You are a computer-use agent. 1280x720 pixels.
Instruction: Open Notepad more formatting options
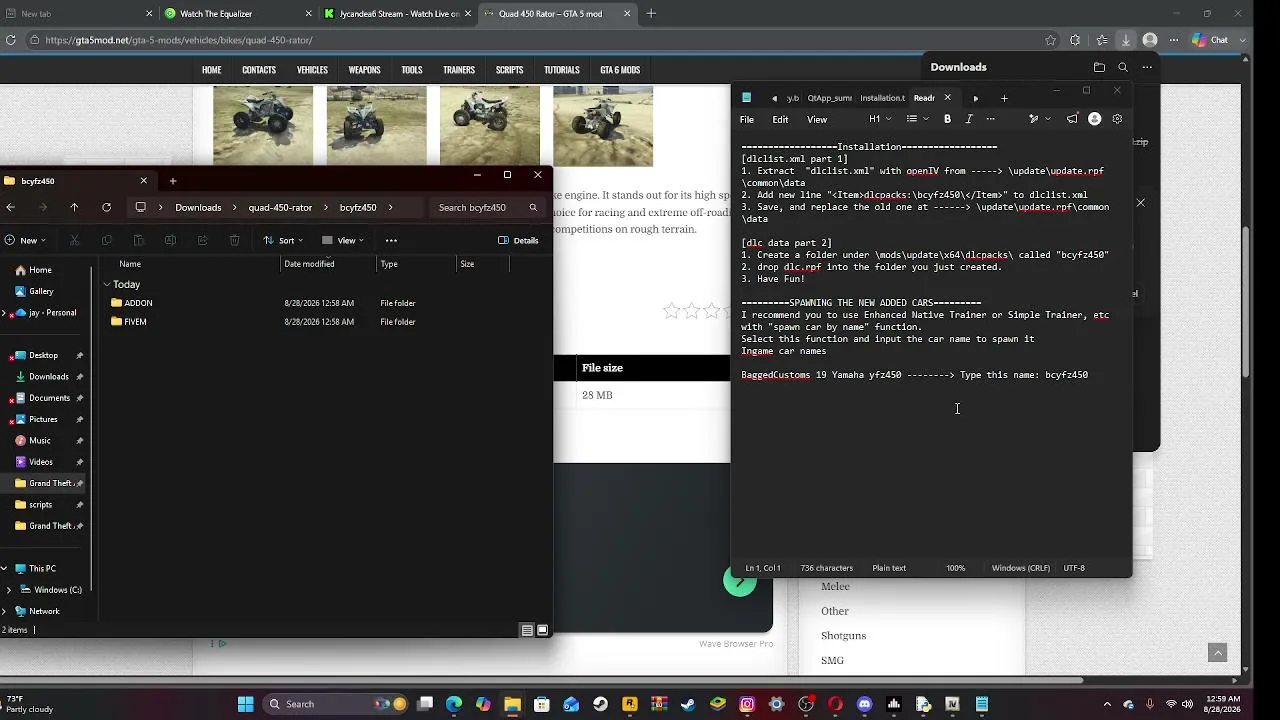(990, 119)
